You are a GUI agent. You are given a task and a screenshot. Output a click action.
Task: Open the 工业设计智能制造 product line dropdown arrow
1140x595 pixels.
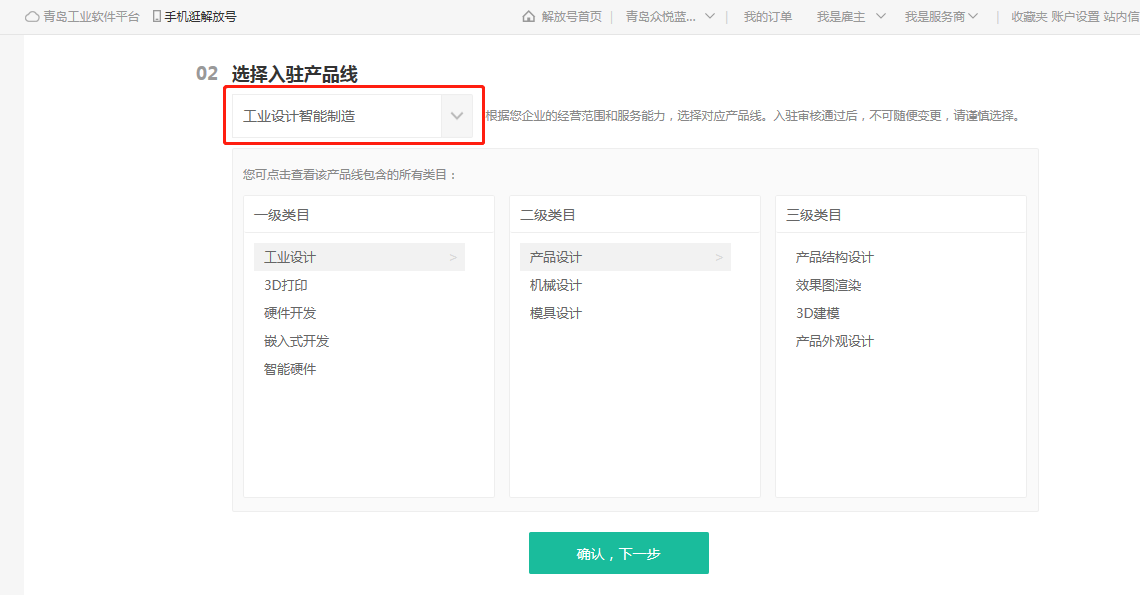(x=457, y=116)
